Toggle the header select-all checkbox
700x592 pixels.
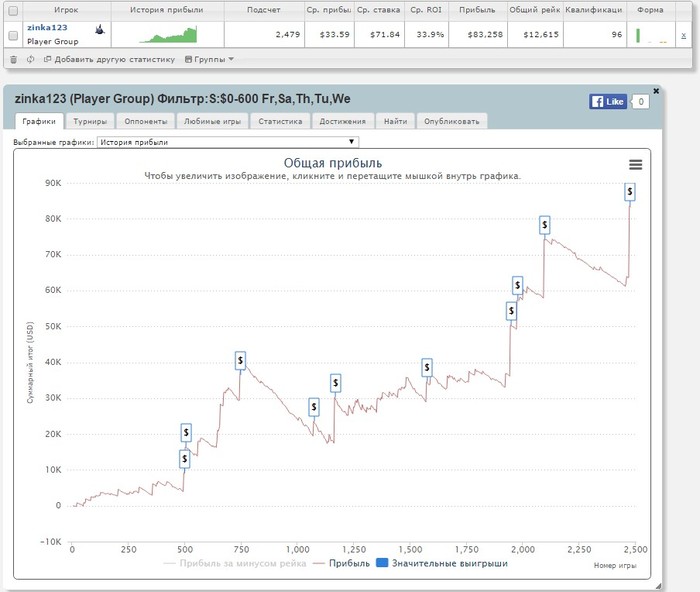13,10
